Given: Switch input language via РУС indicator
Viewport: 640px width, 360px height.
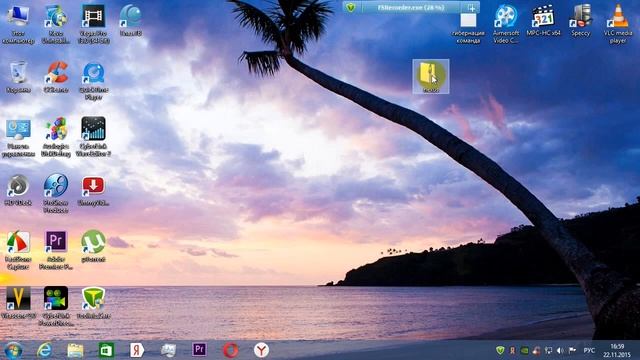Looking at the screenshot, I should 589,351.
